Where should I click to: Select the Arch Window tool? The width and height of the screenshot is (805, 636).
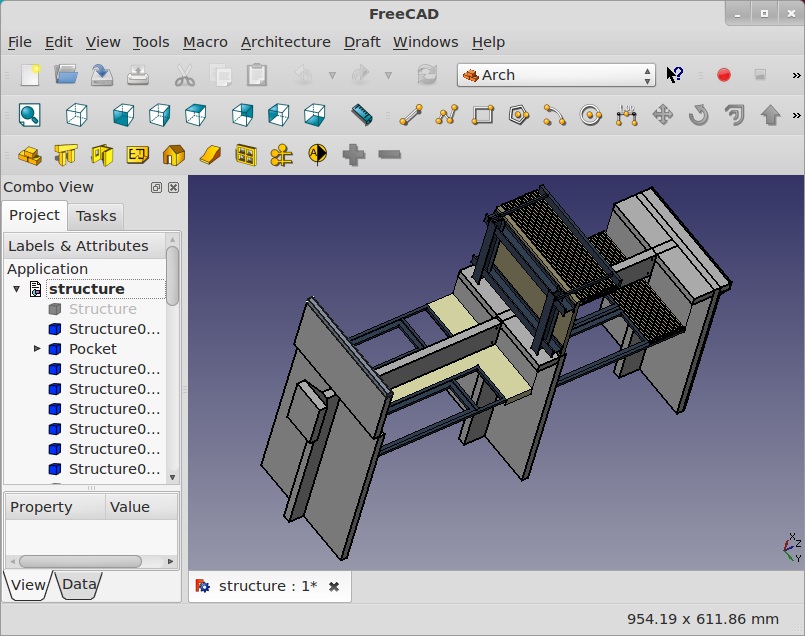point(246,155)
